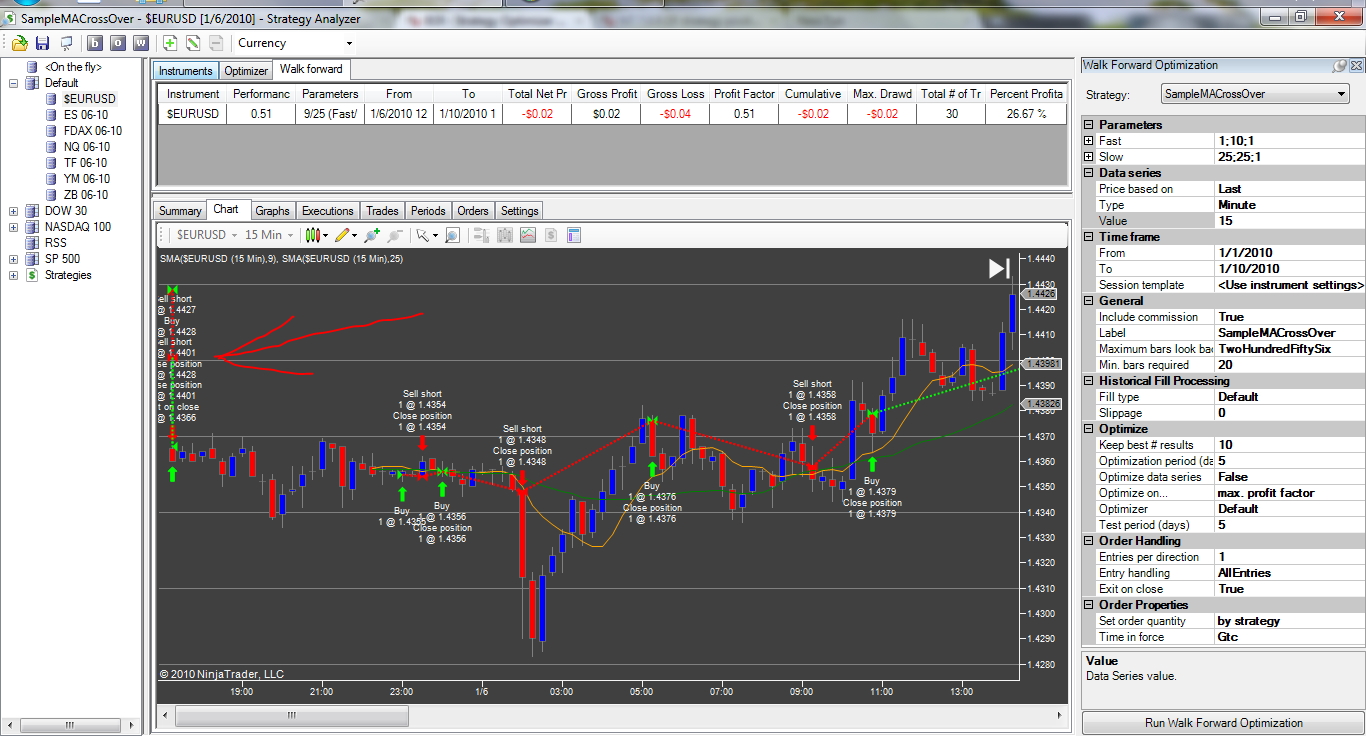Sort by the Profit Factor column header

744,94
